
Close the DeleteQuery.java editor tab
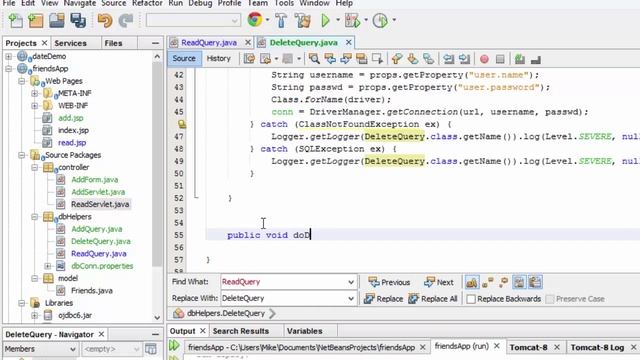click(x=349, y=42)
